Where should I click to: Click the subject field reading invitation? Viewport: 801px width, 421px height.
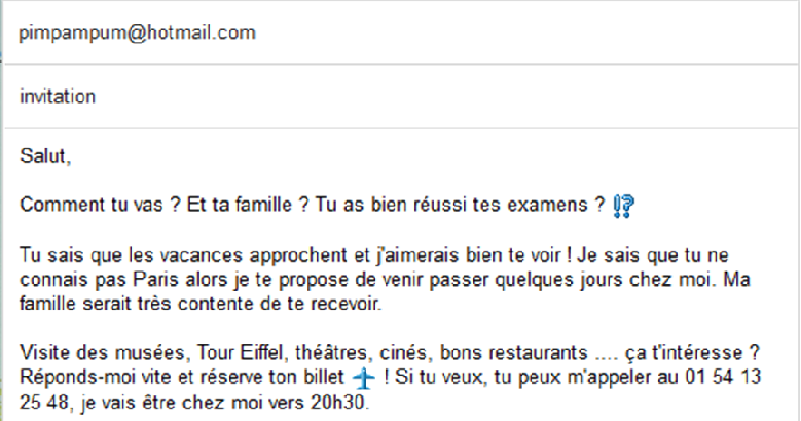400,97
